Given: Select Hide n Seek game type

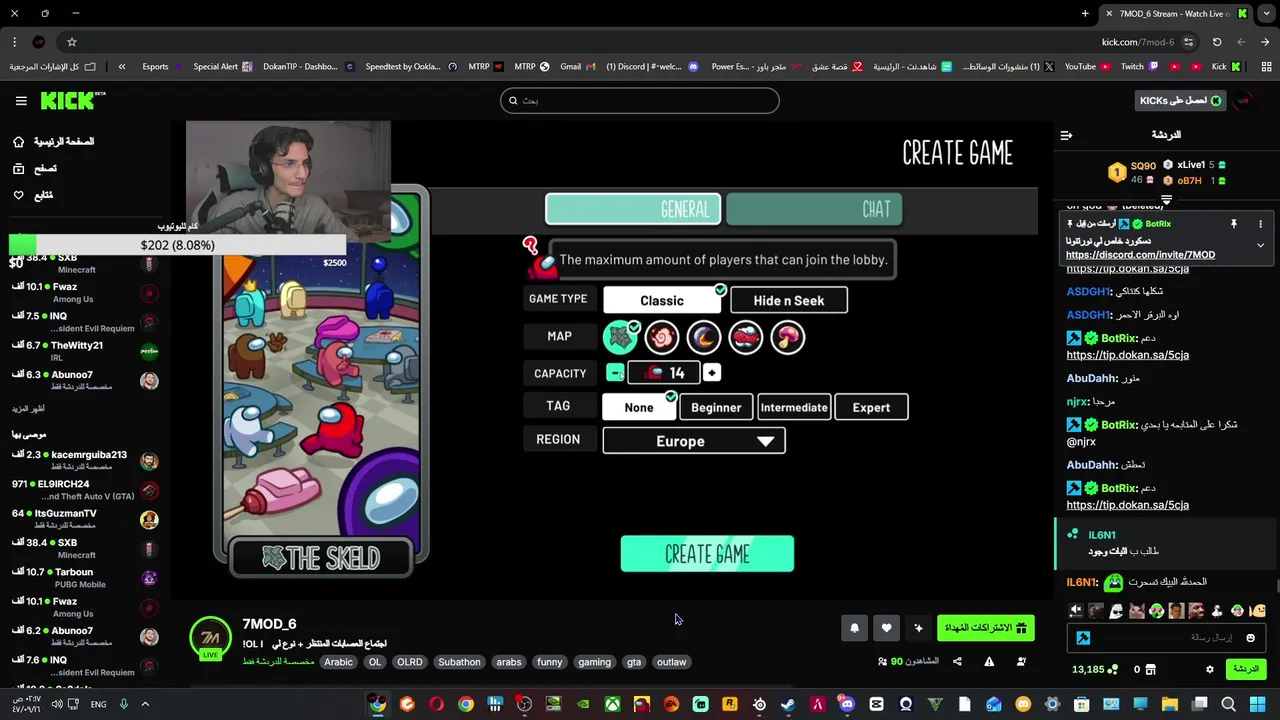Looking at the screenshot, I should (x=789, y=300).
